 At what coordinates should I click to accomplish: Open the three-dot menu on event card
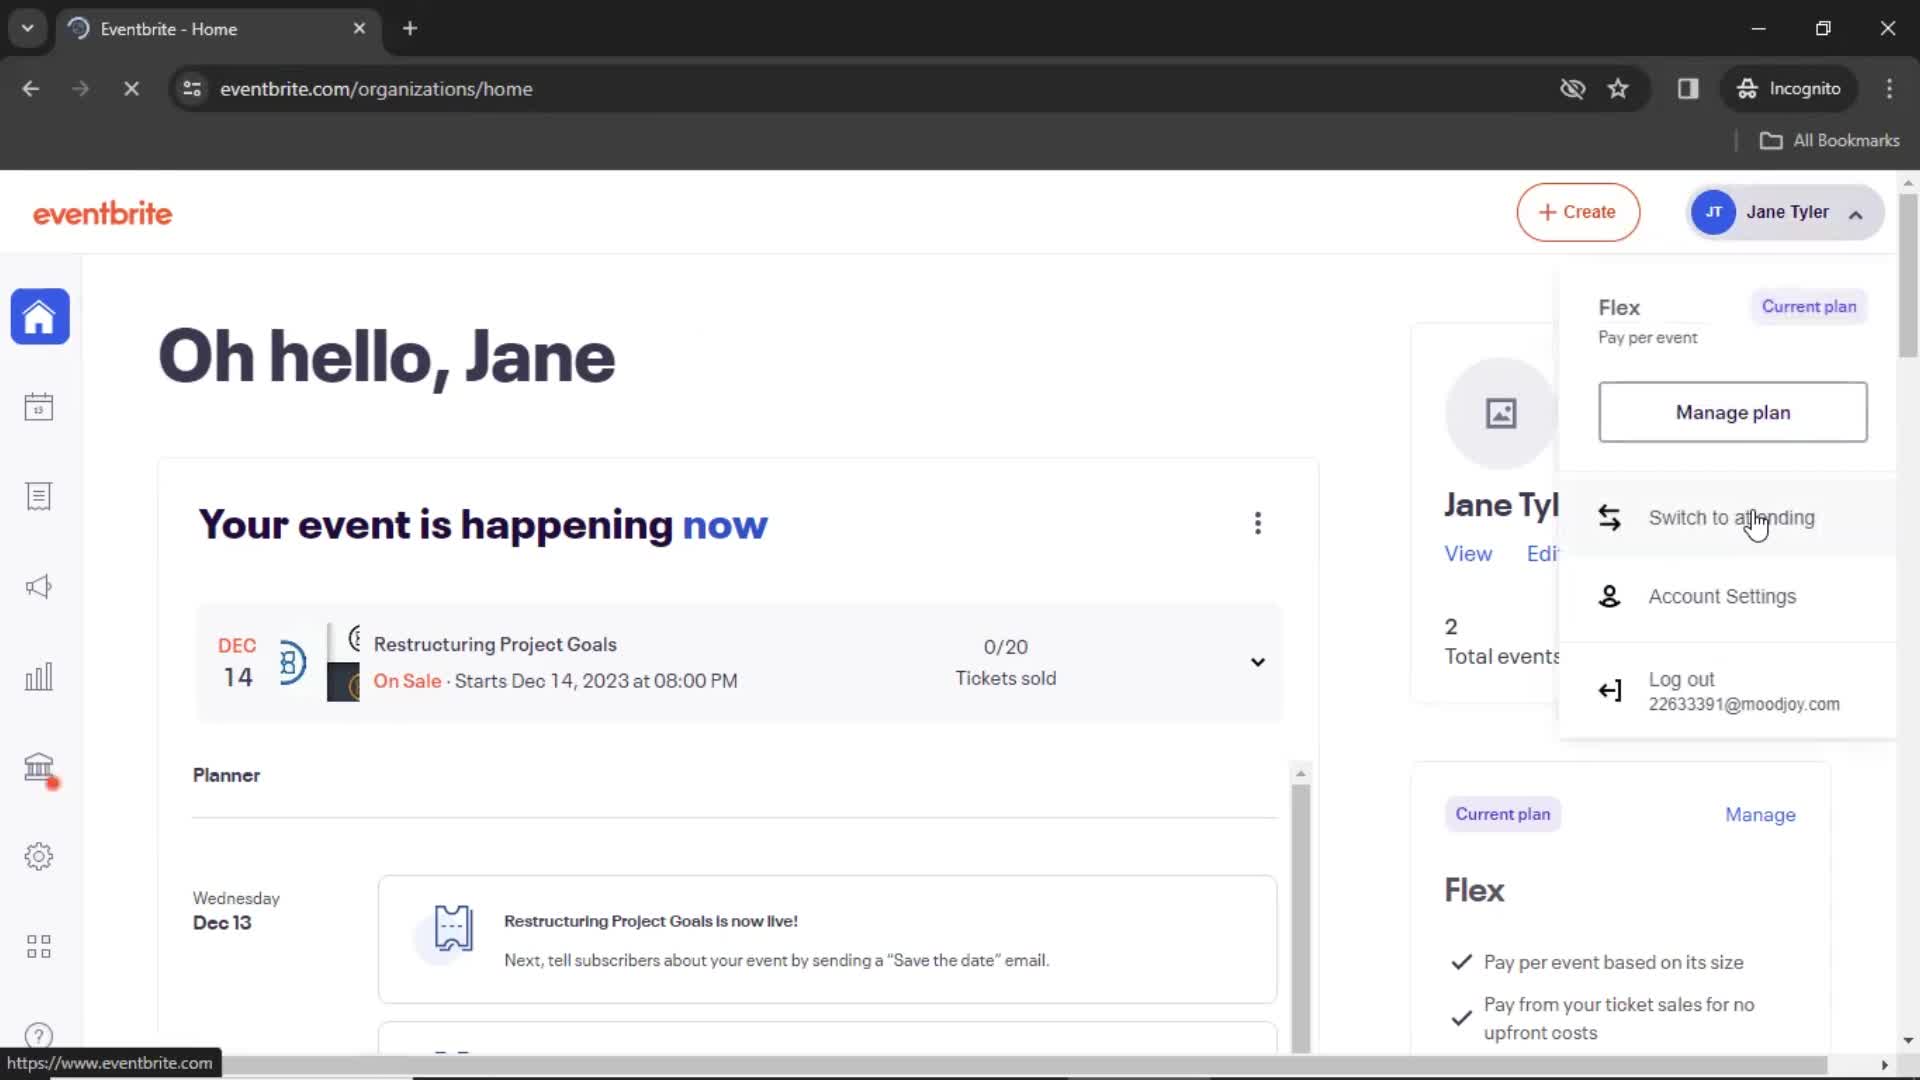tap(1258, 523)
